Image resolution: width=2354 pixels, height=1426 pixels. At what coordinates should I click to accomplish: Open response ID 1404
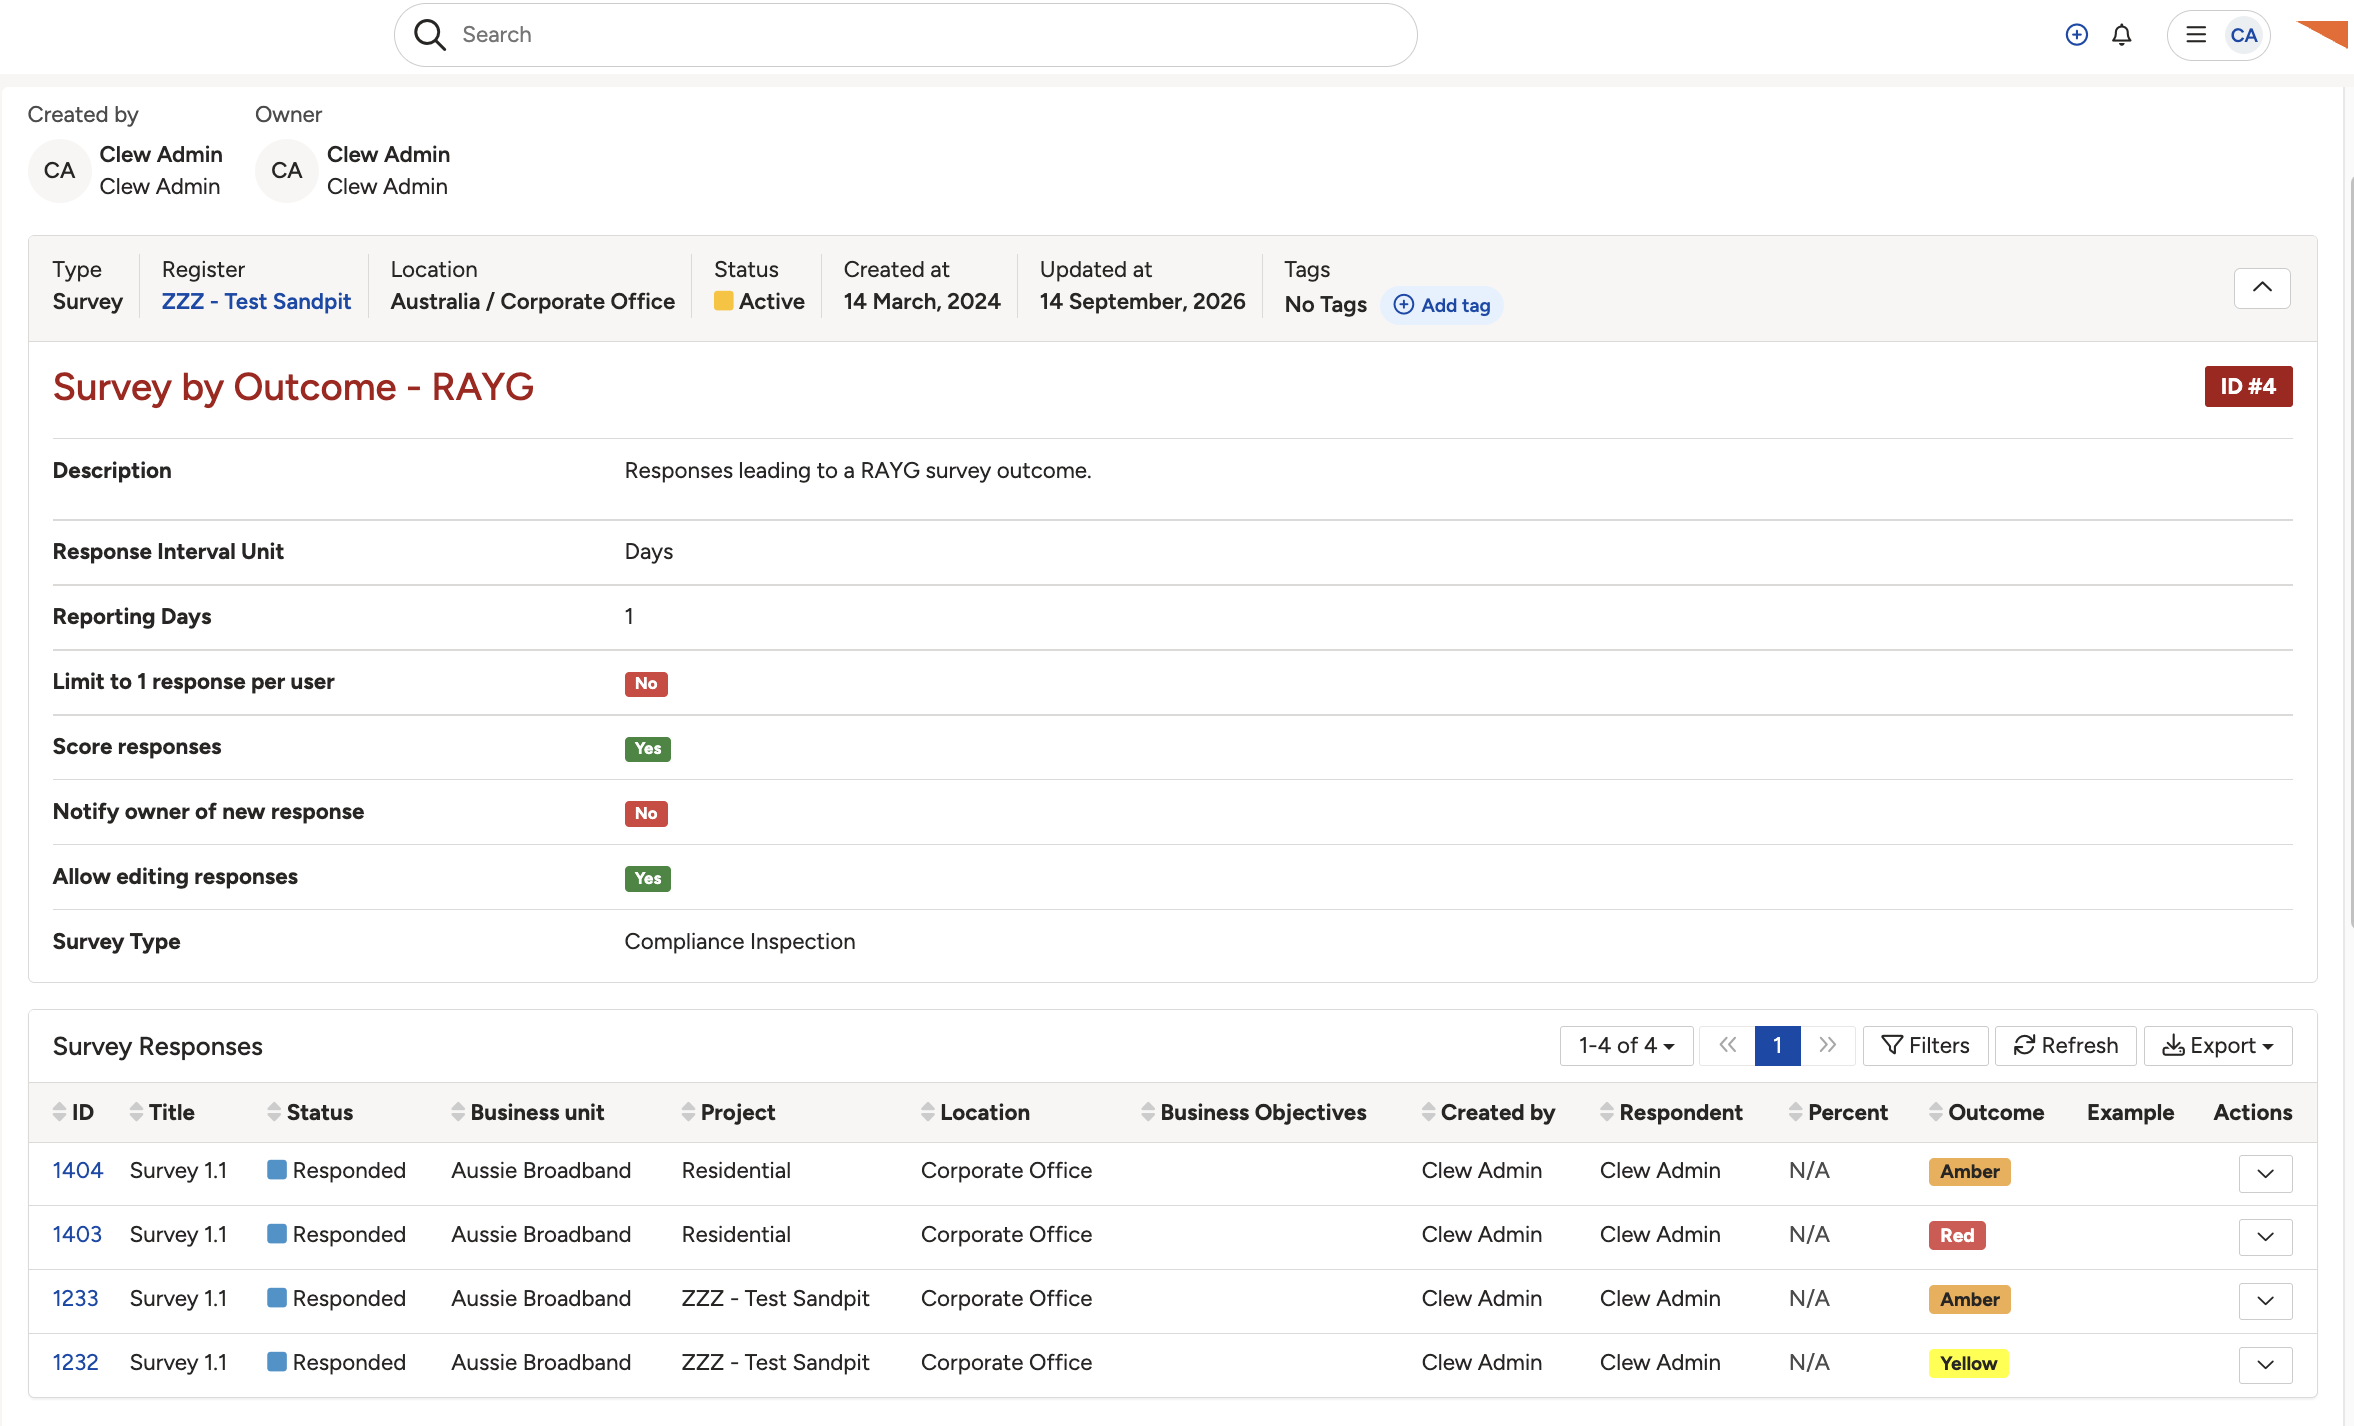click(78, 1170)
